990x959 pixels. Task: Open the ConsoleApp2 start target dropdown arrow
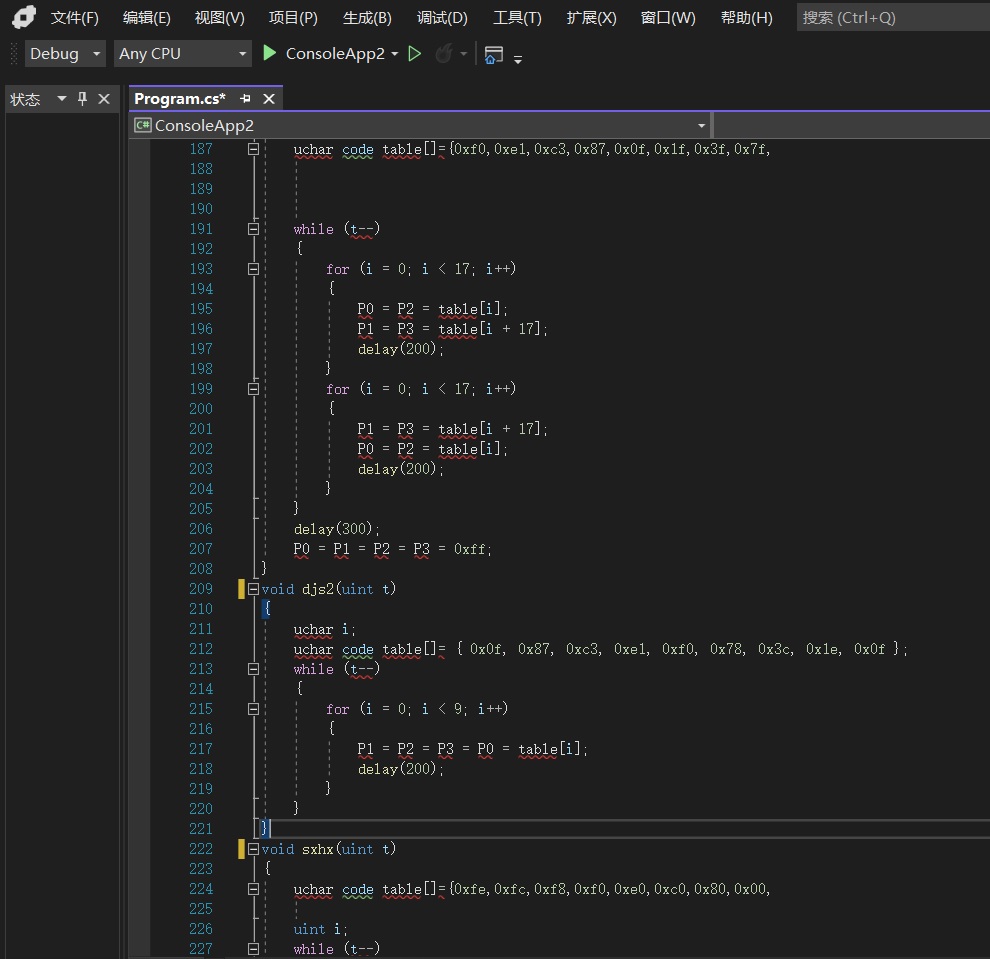pos(395,54)
